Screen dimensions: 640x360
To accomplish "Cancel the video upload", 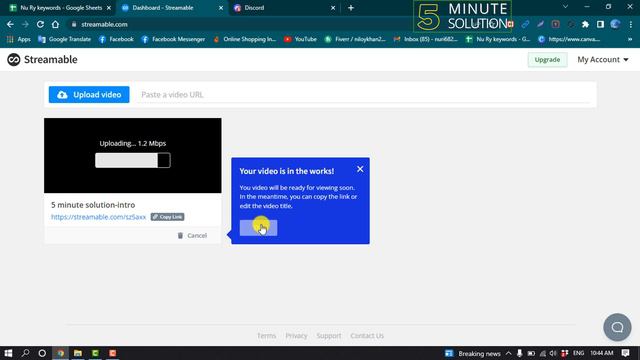I will (192, 236).
